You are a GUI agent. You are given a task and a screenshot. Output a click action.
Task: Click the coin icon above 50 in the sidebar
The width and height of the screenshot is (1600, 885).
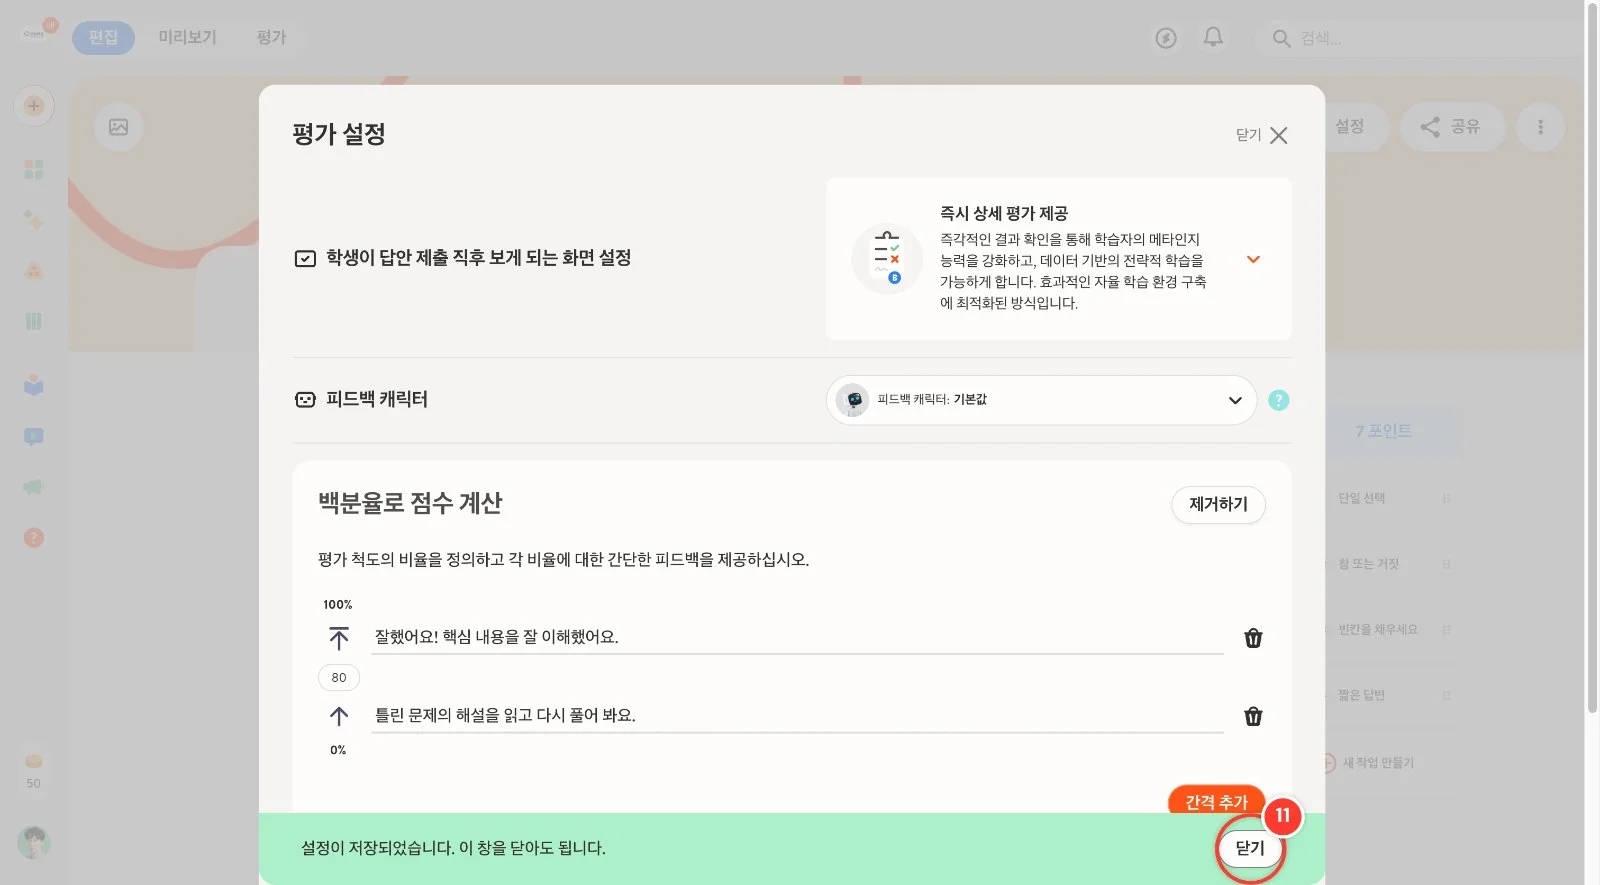coord(34,761)
